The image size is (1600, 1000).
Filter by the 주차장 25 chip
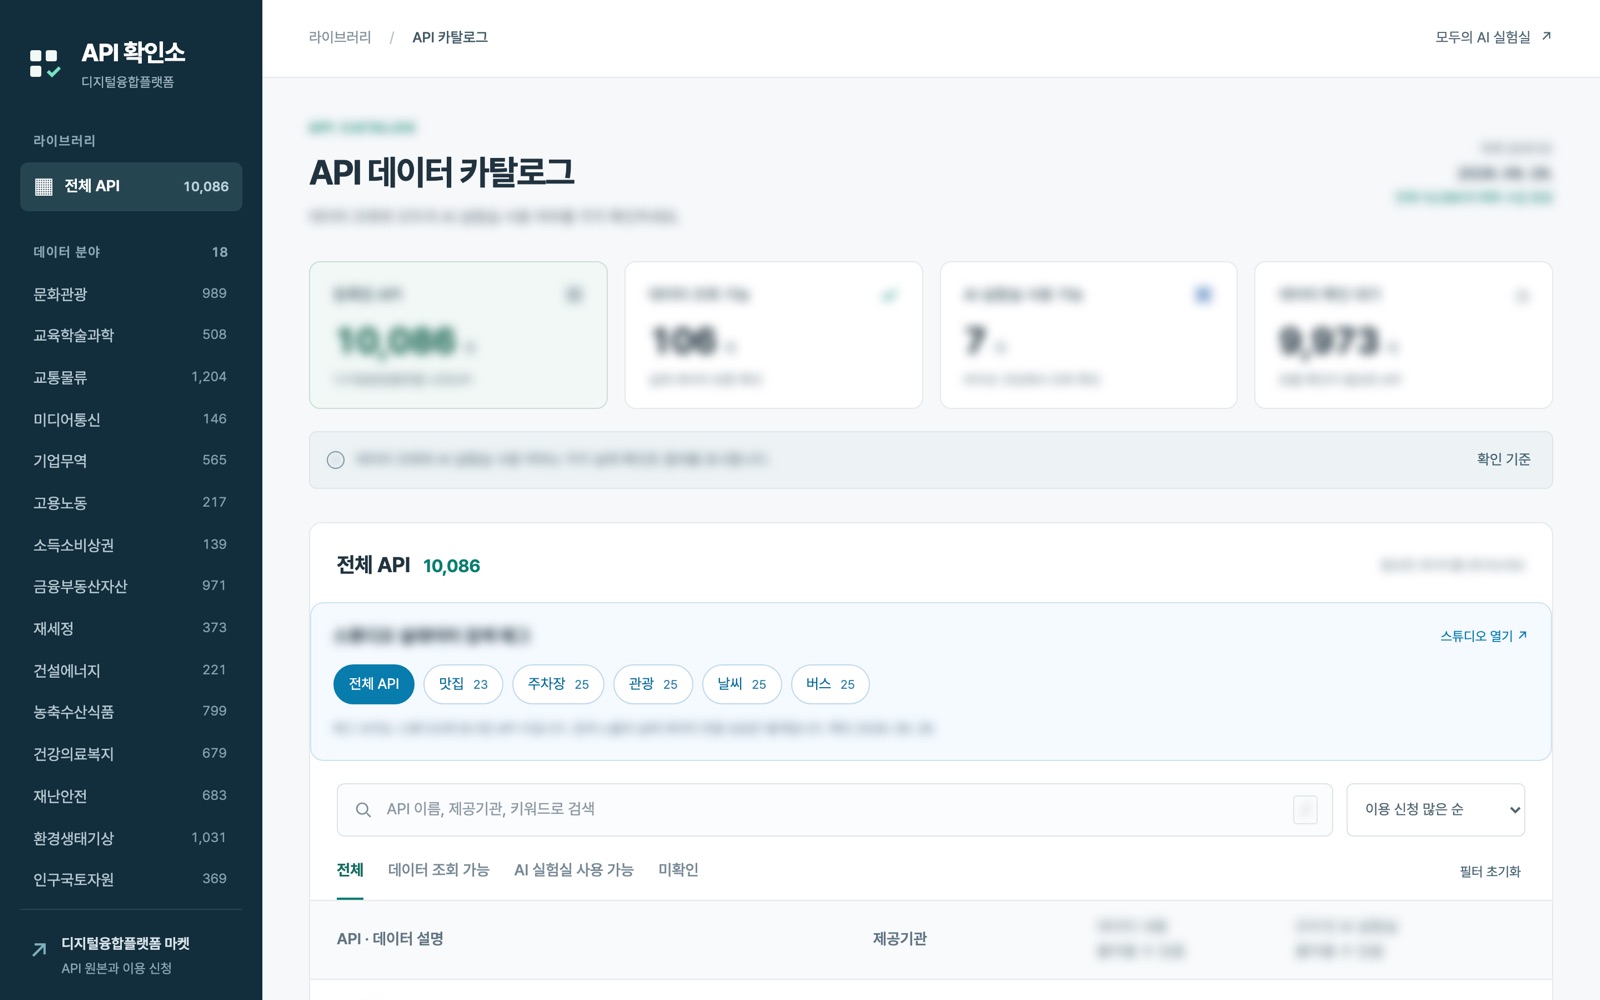[558, 684]
